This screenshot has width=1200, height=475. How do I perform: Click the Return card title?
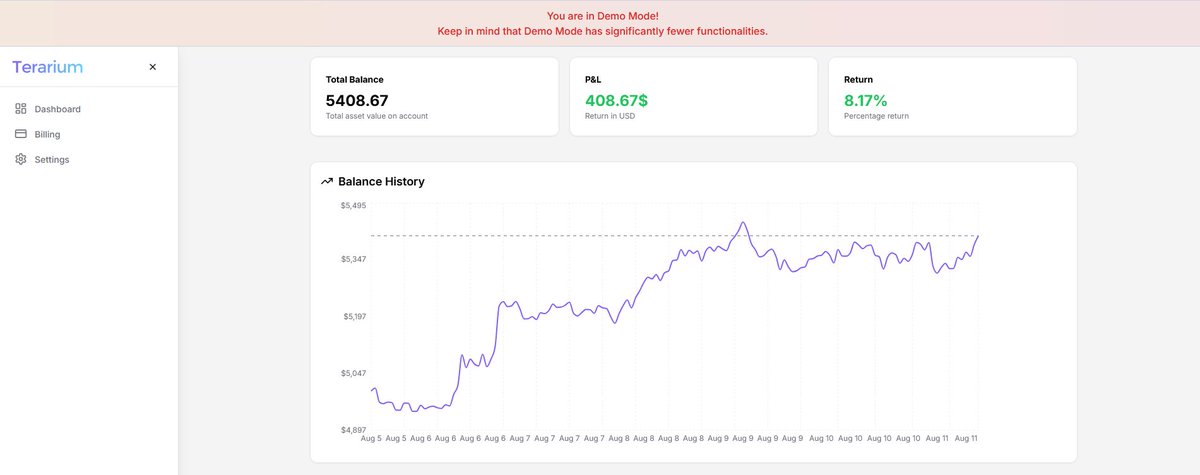[858, 79]
